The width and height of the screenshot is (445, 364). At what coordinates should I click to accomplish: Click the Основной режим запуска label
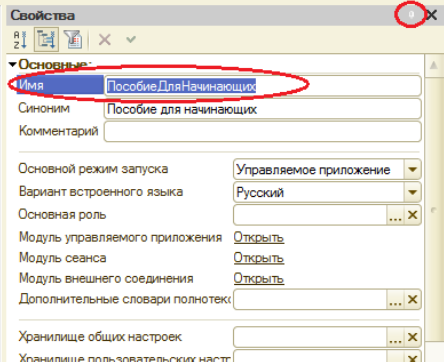click(93, 169)
